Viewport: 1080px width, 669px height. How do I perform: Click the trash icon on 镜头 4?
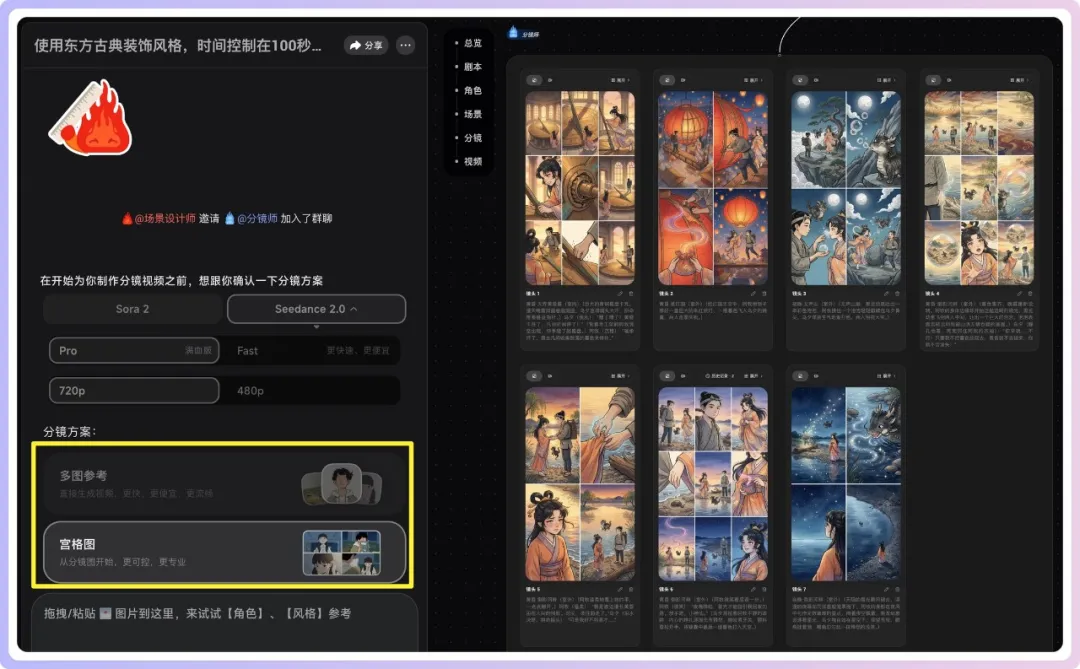pos(1029,293)
